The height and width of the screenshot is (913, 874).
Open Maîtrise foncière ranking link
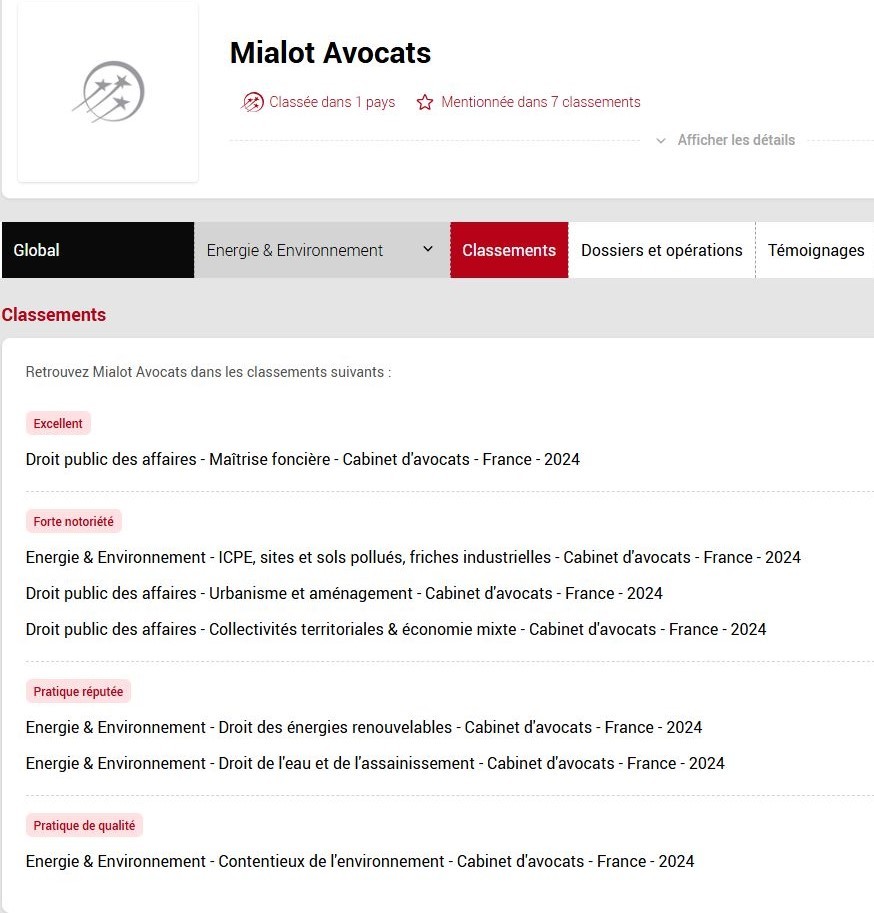(x=302, y=460)
